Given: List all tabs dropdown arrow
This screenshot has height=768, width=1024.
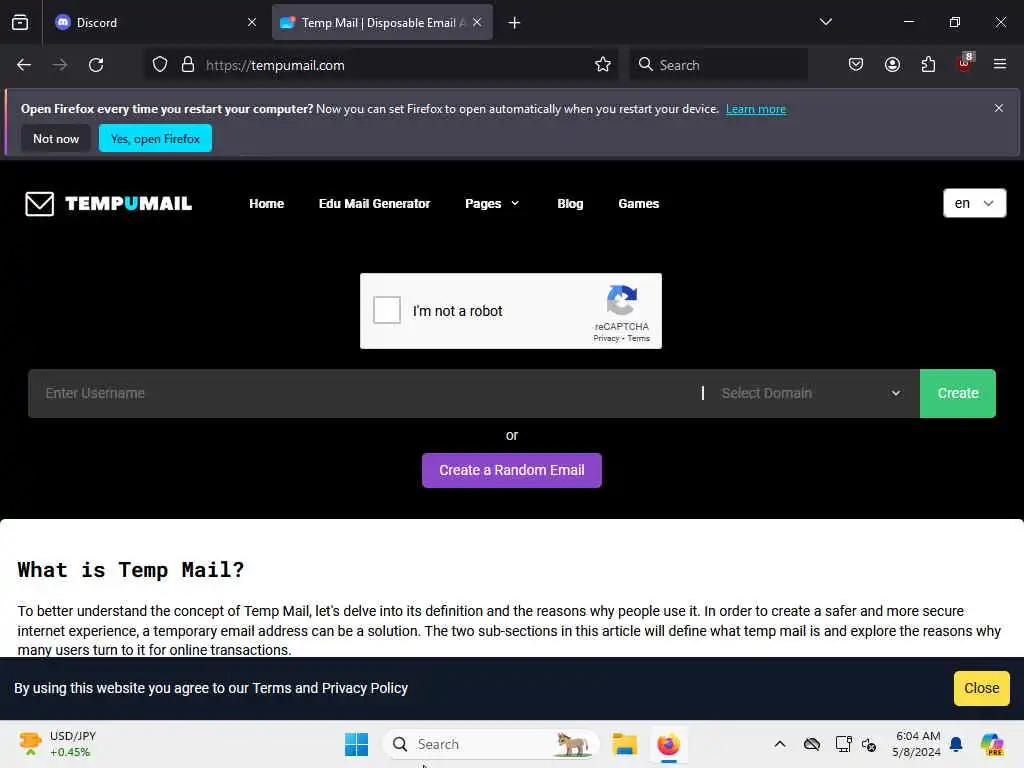Looking at the screenshot, I should pyautogui.click(x=826, y=22).
